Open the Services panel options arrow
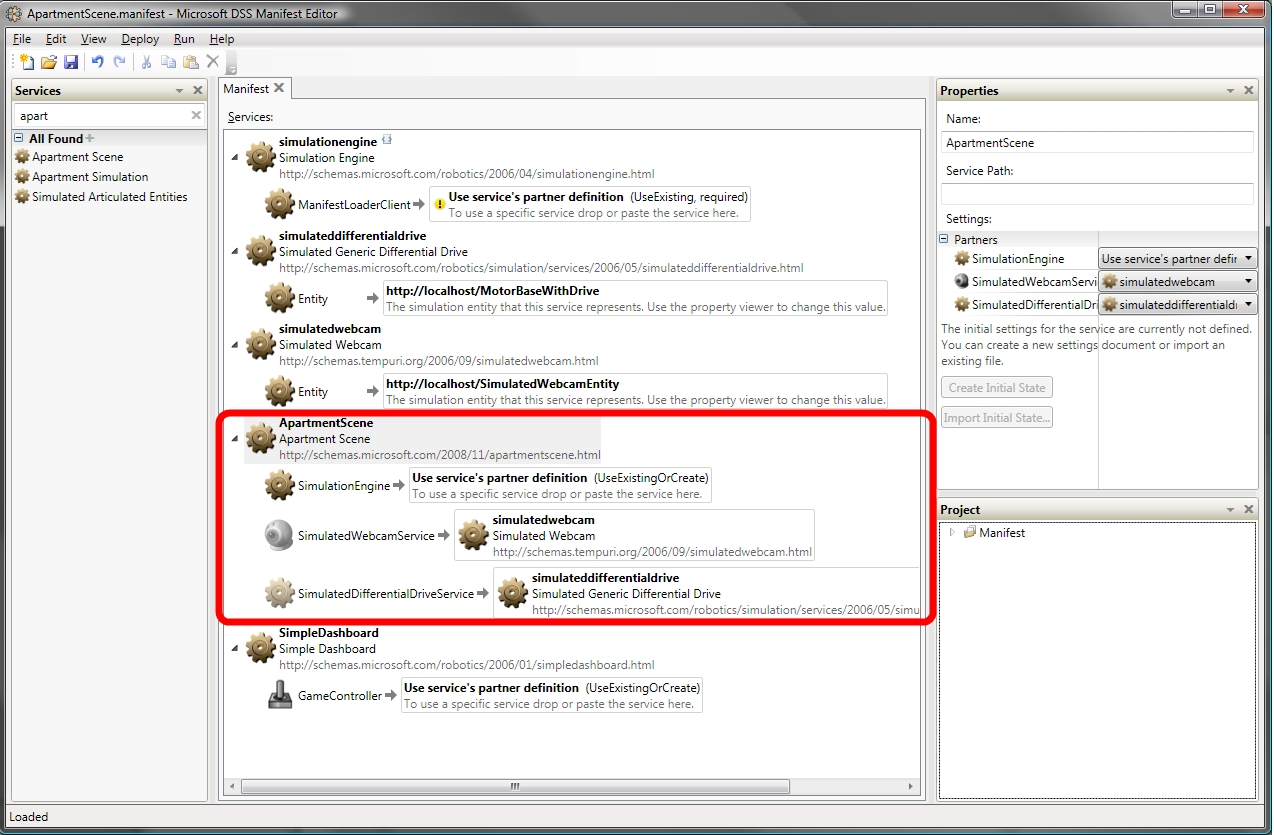The height and width of the screenshot is (835, 1274). click(x=180, y=90)
